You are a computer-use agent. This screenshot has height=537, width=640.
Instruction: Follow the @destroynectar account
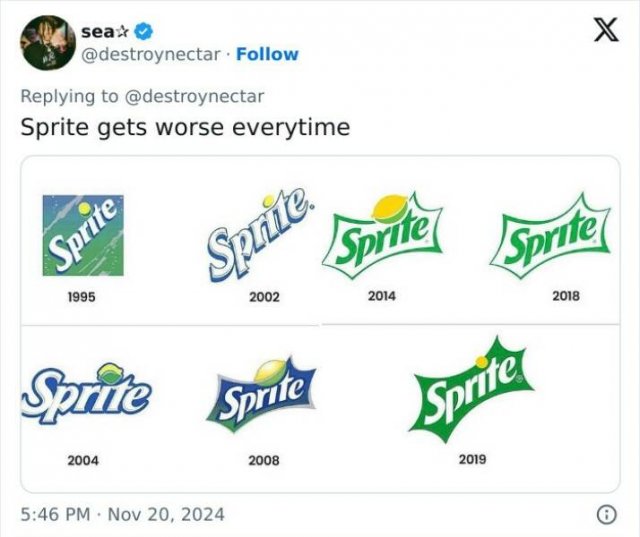click(x=266, y=54)
